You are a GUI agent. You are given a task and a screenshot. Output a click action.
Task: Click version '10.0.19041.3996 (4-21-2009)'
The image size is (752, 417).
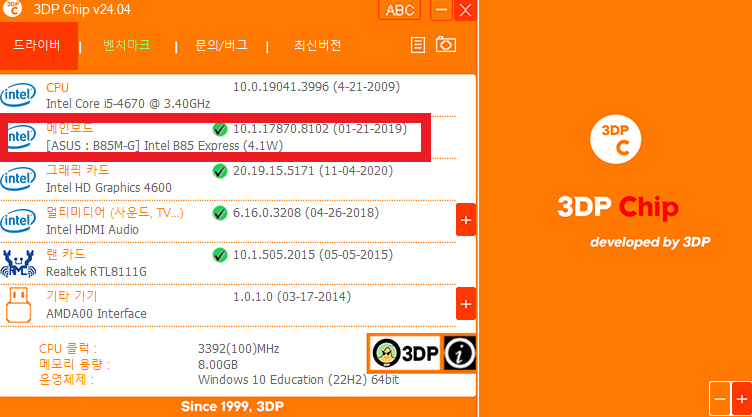[317, 87]
